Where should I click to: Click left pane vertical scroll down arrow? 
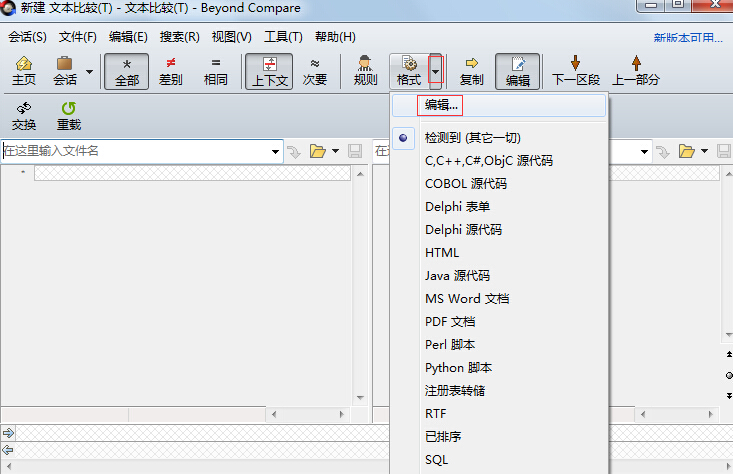point(360,398)
